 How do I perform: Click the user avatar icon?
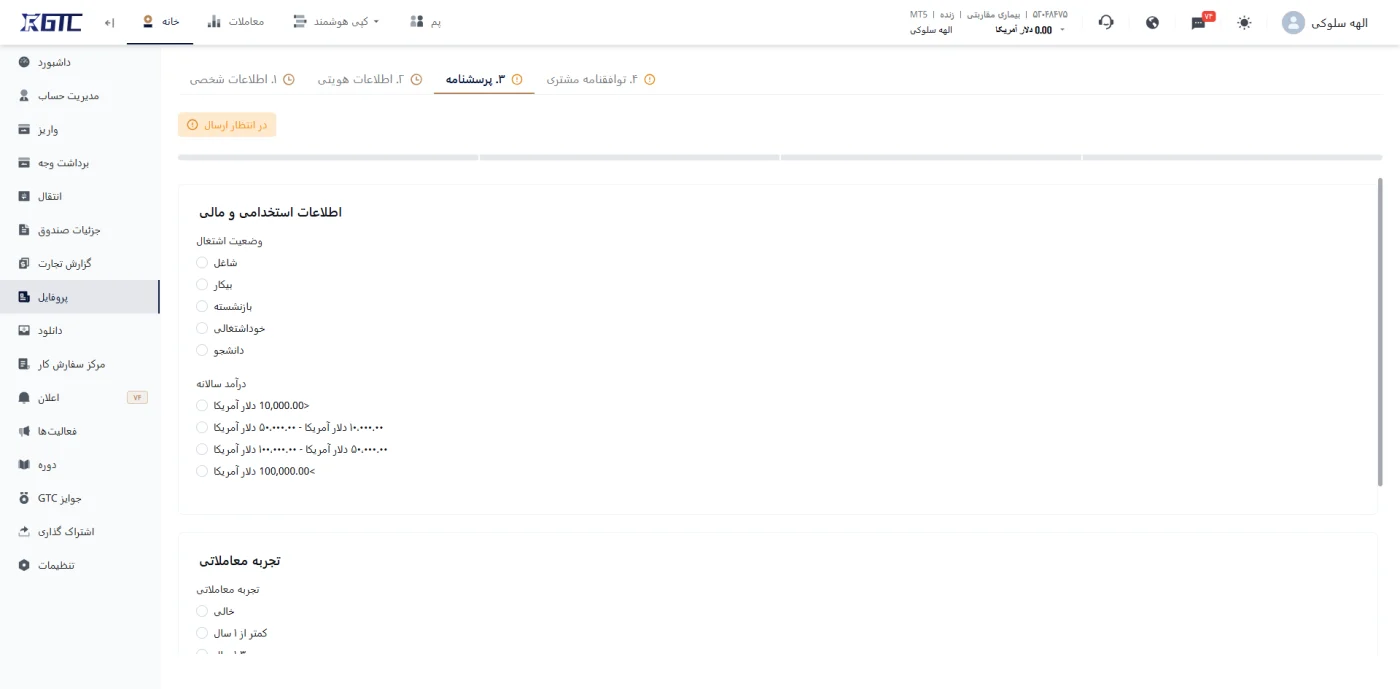pos(1293,22)
